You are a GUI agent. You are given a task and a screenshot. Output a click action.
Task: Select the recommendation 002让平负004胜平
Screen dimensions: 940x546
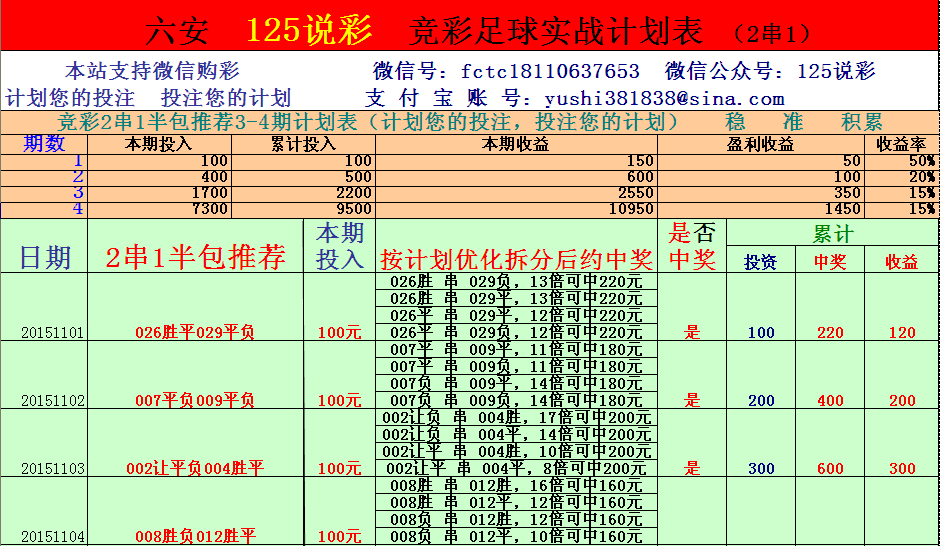tap(195, 469)
